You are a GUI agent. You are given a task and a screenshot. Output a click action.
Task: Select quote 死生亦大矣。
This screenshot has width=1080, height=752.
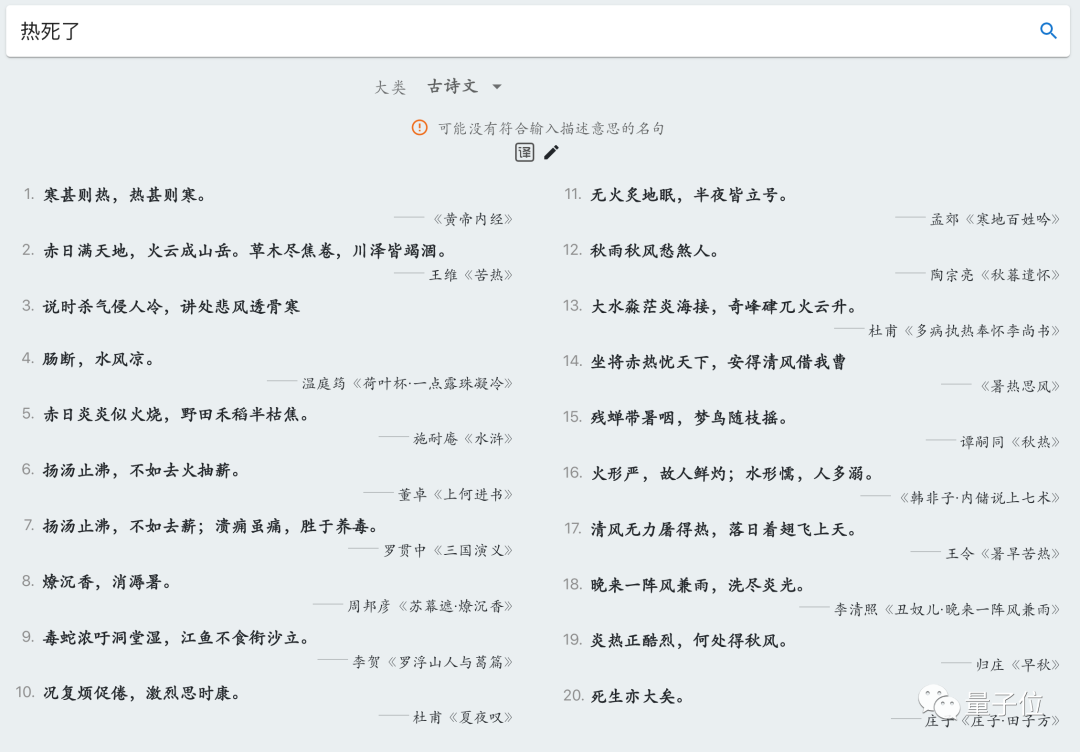coord(638,698)
